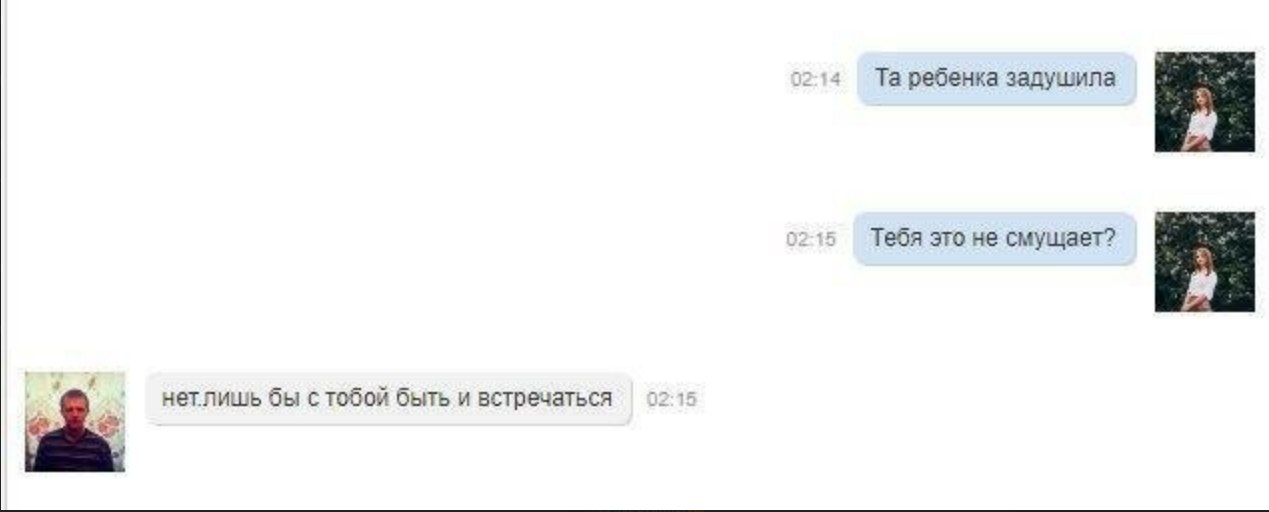Select the gray reply starting with "нет.лишь бы"
The height and width of the screenshot is (512, 1269).
390,398
